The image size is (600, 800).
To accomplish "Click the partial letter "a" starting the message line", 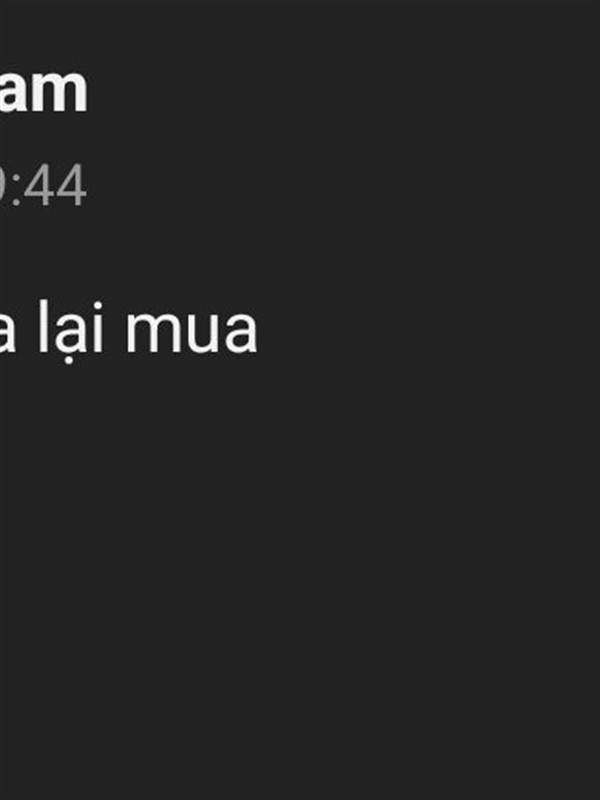I will [x=8, y=332].
